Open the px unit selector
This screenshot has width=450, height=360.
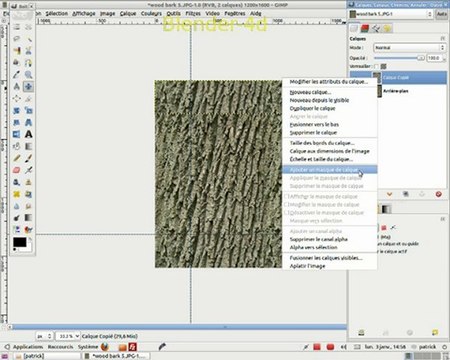point(44,336)
